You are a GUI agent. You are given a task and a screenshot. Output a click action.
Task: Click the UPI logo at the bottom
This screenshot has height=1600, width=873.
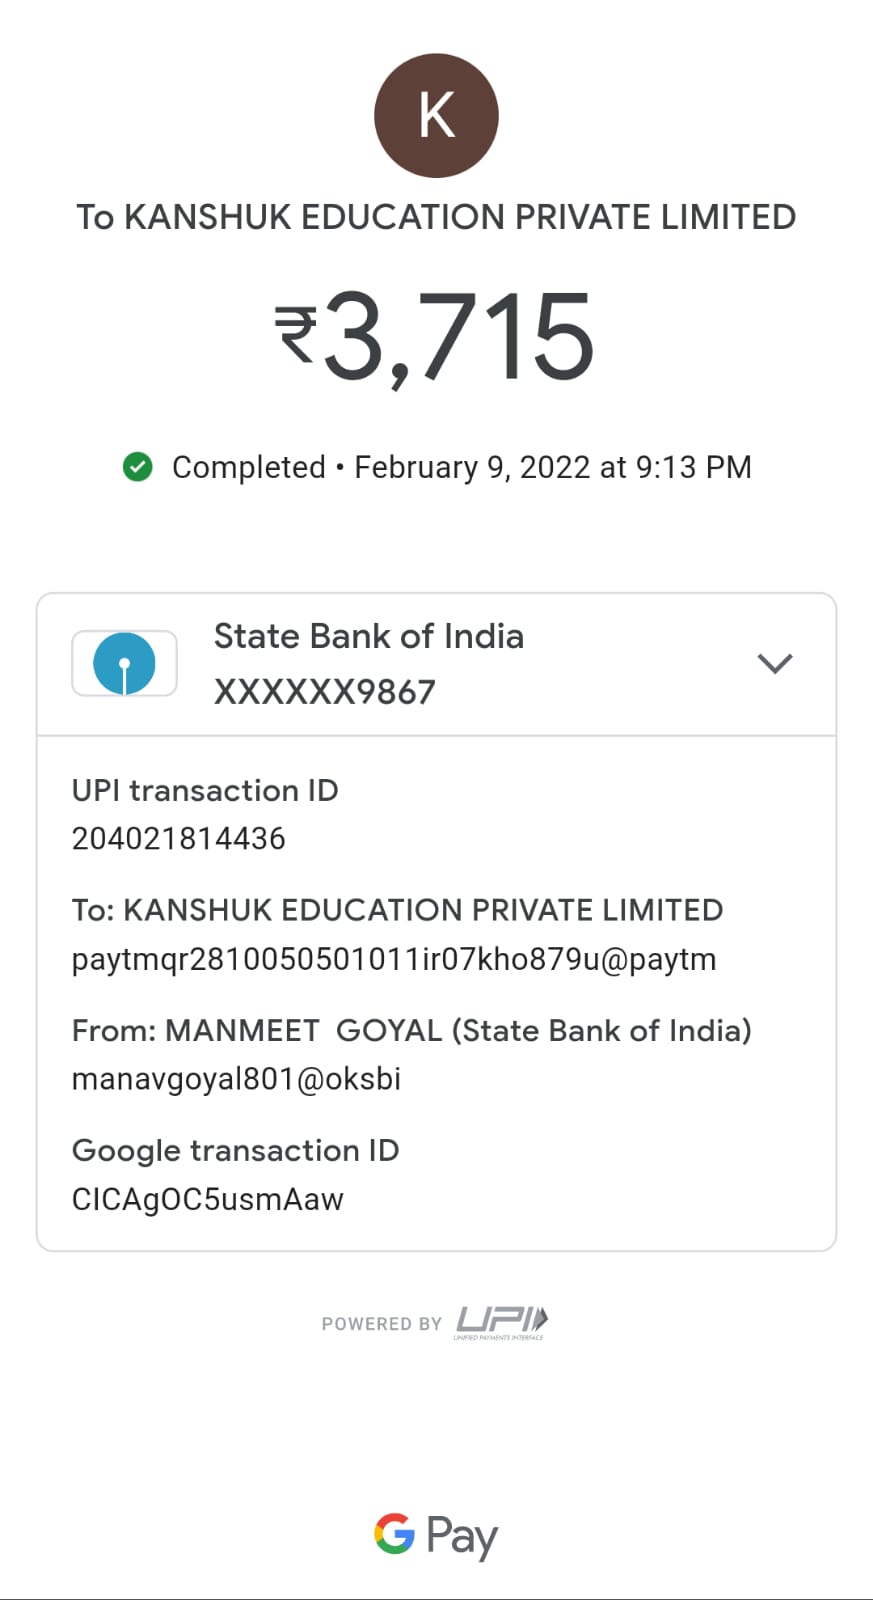[x=502, y=1322]
